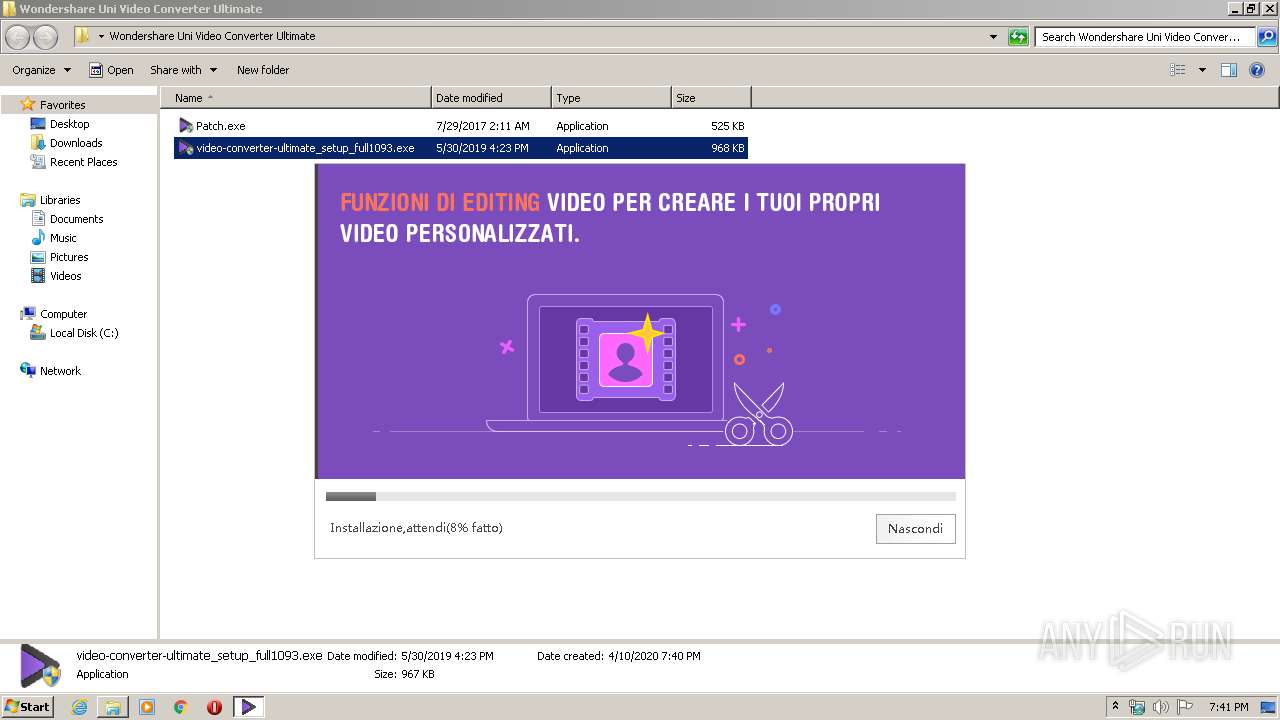Expand the address bar history dropdown
This screenshot has width=1280, height=720.
(993, 37)
